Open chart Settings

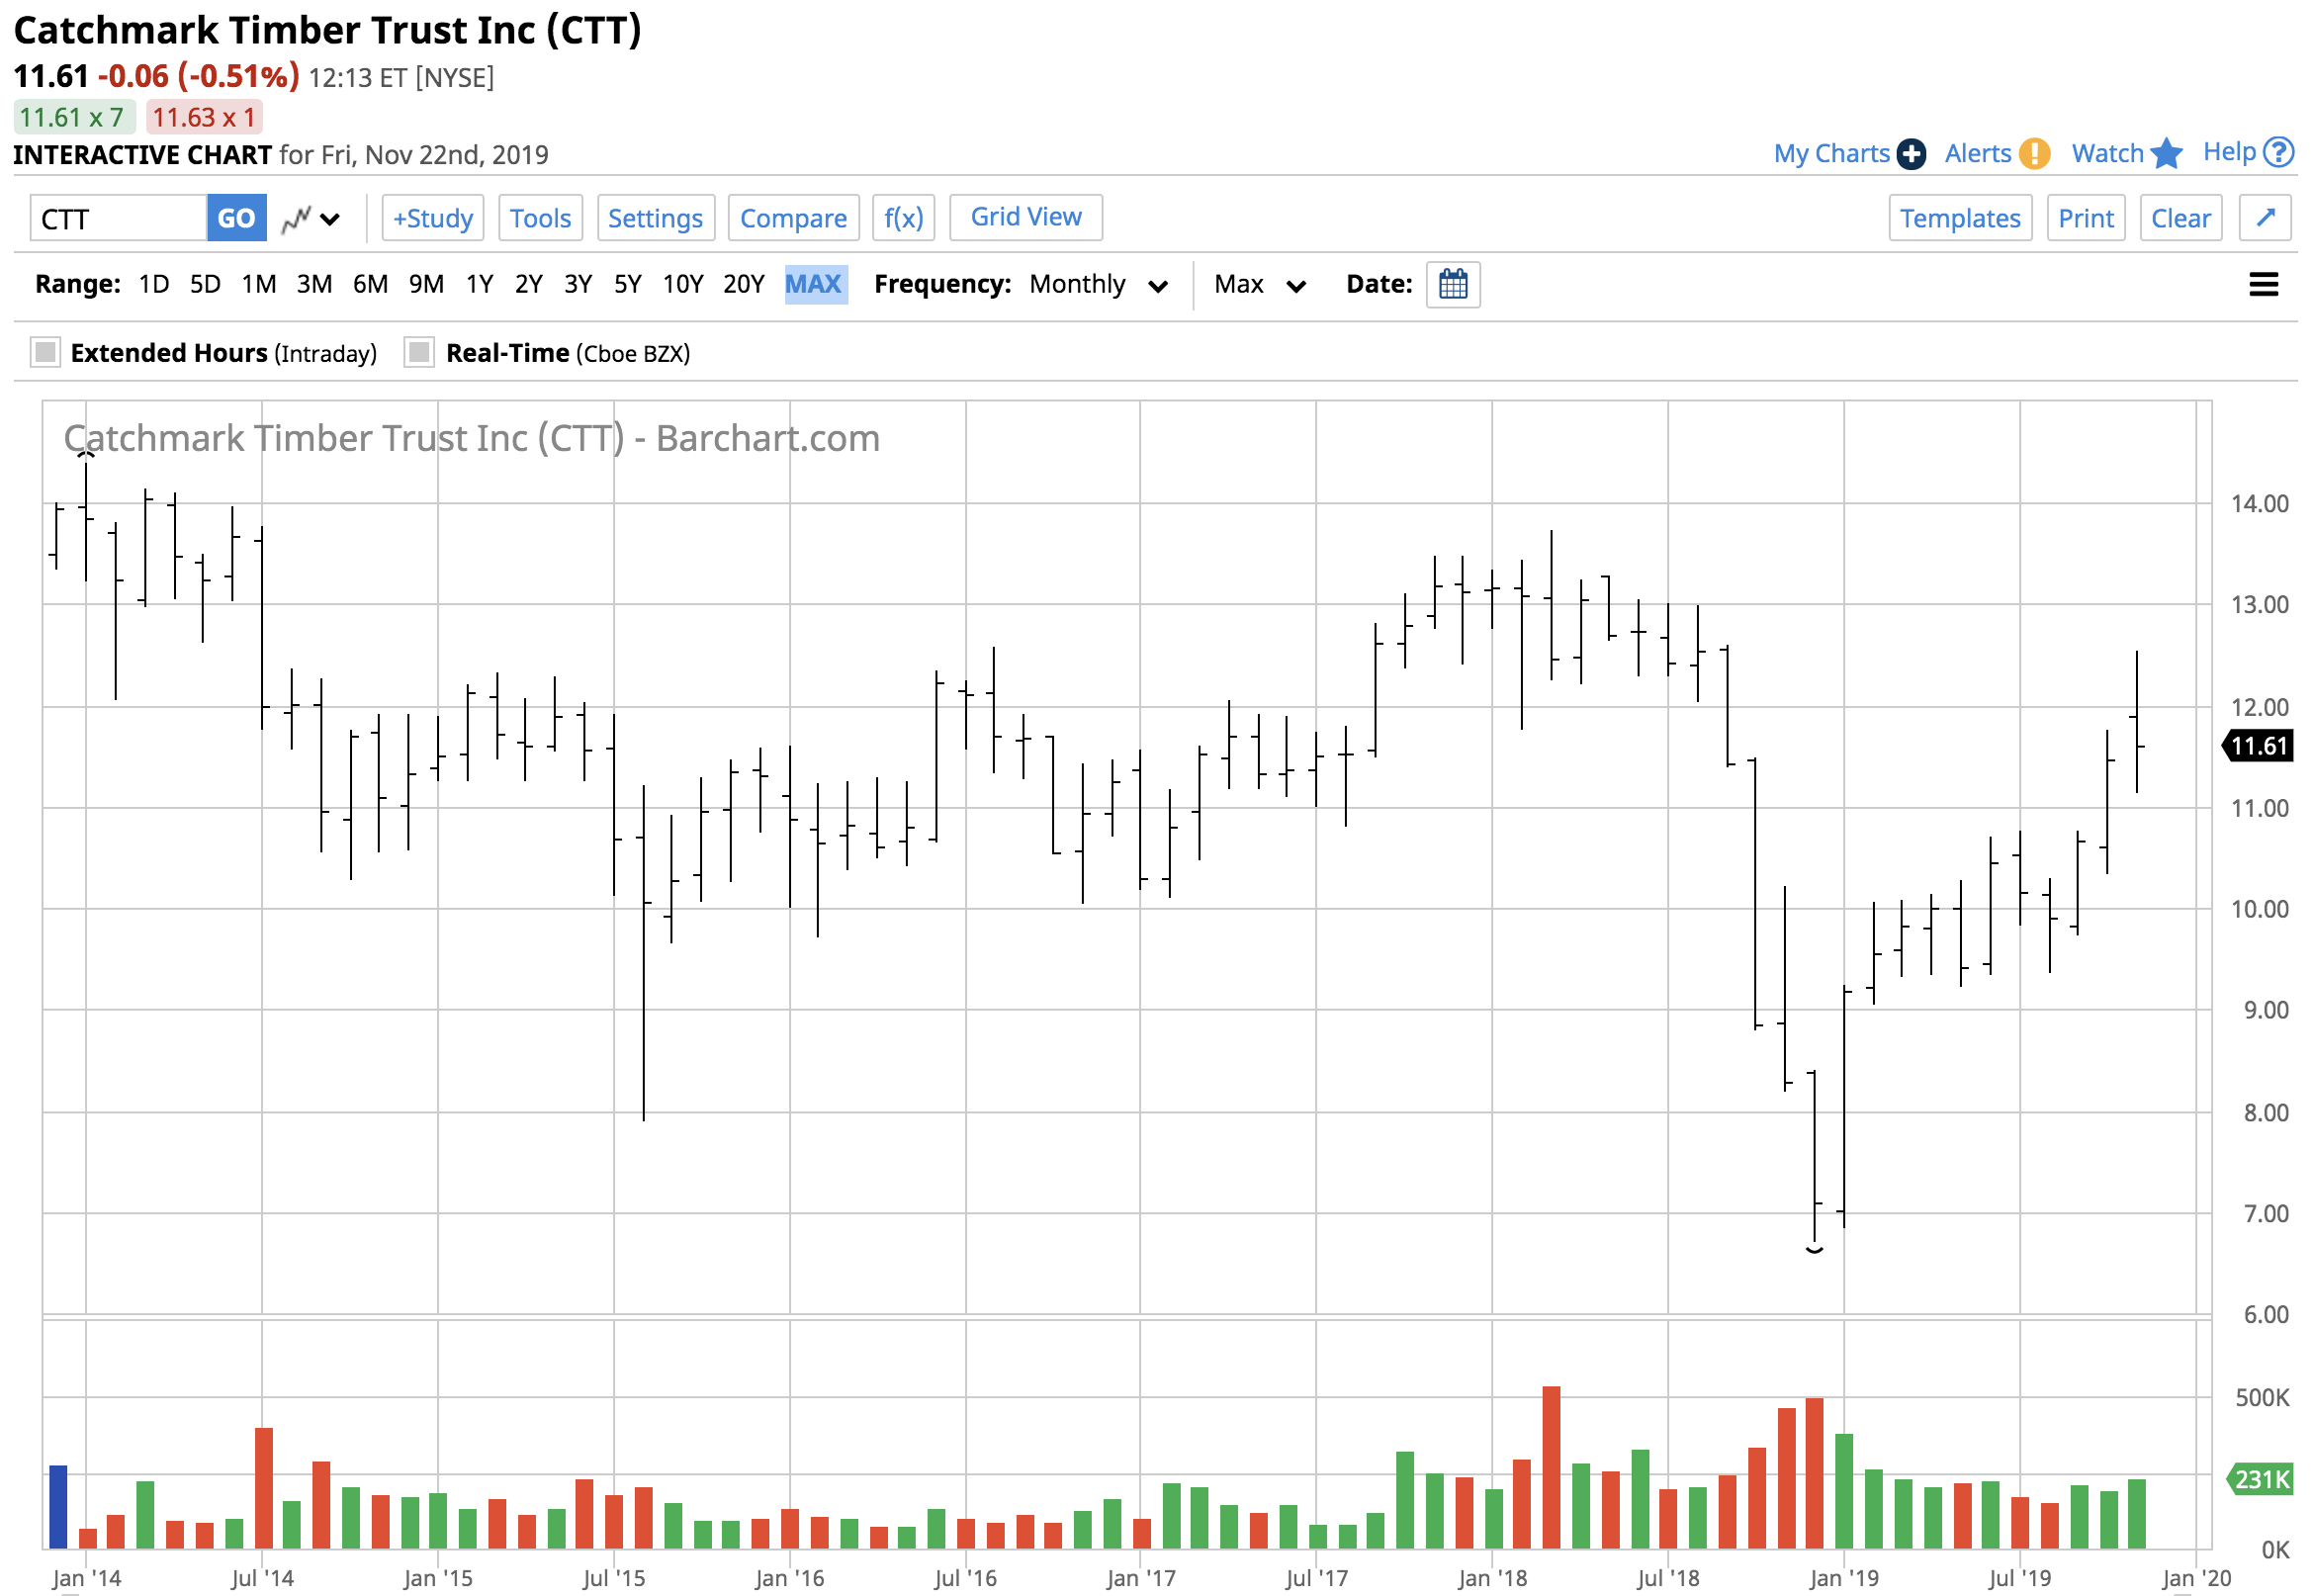coord(655,218)
